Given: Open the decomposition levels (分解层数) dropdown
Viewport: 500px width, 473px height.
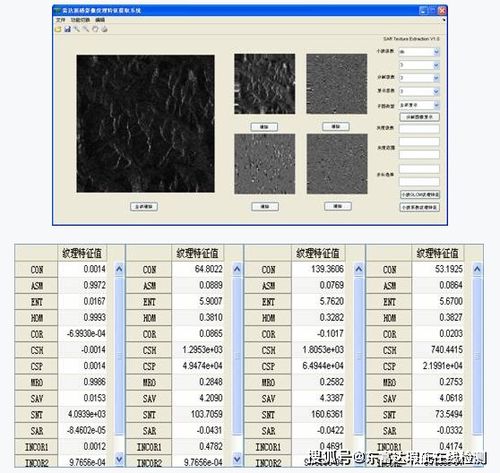Looking at the screenshot, I should [436, 78].
